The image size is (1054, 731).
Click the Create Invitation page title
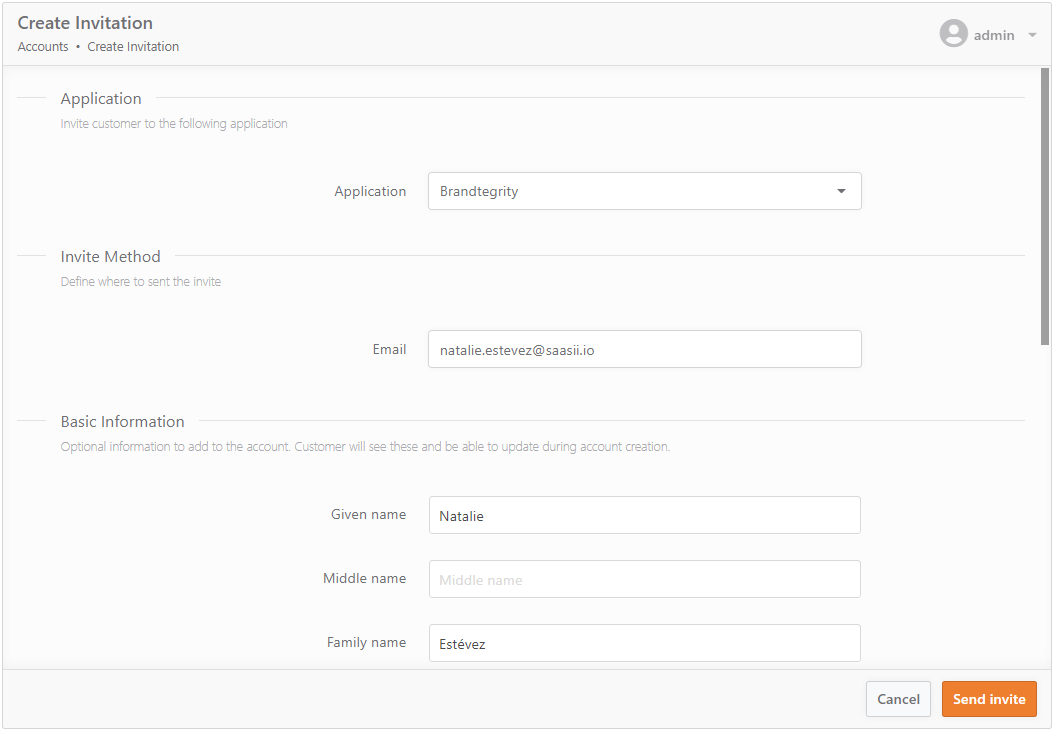85,23
